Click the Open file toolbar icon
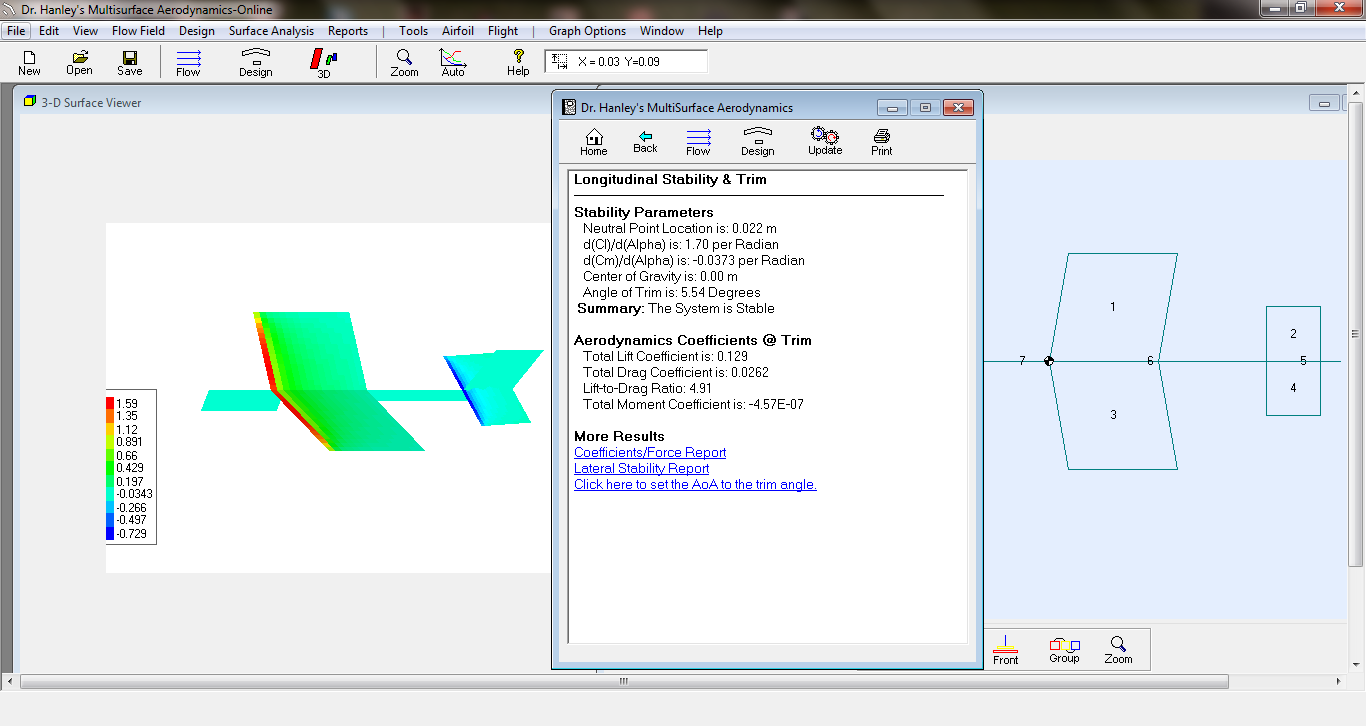 [79, 63]
